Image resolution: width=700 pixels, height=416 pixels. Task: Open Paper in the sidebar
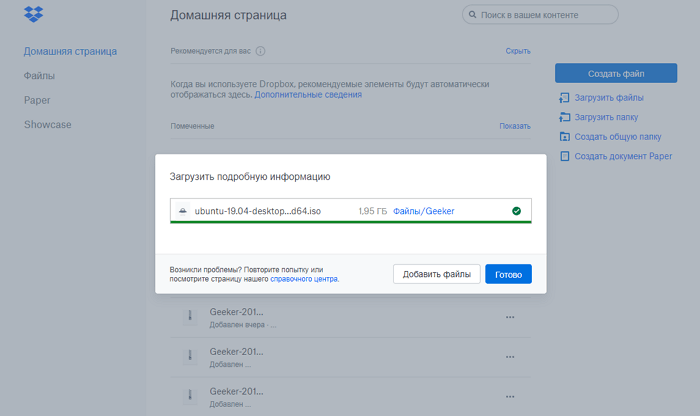tap(37, 100)
